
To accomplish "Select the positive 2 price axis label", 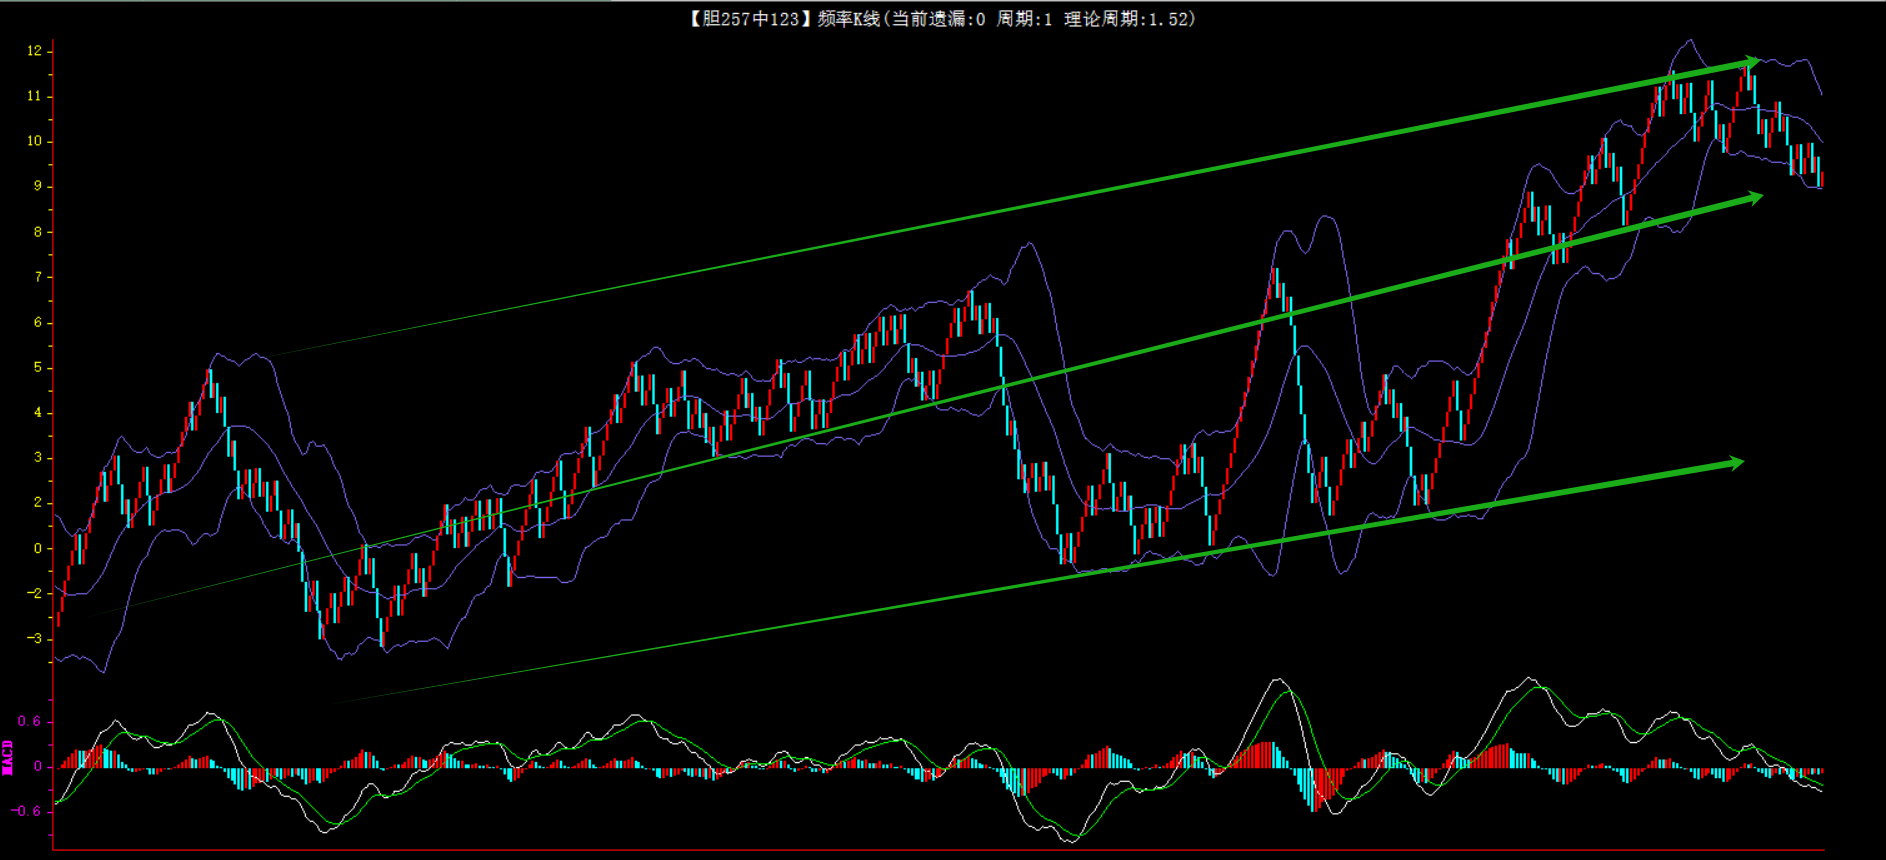I will (x=38, y=502).
